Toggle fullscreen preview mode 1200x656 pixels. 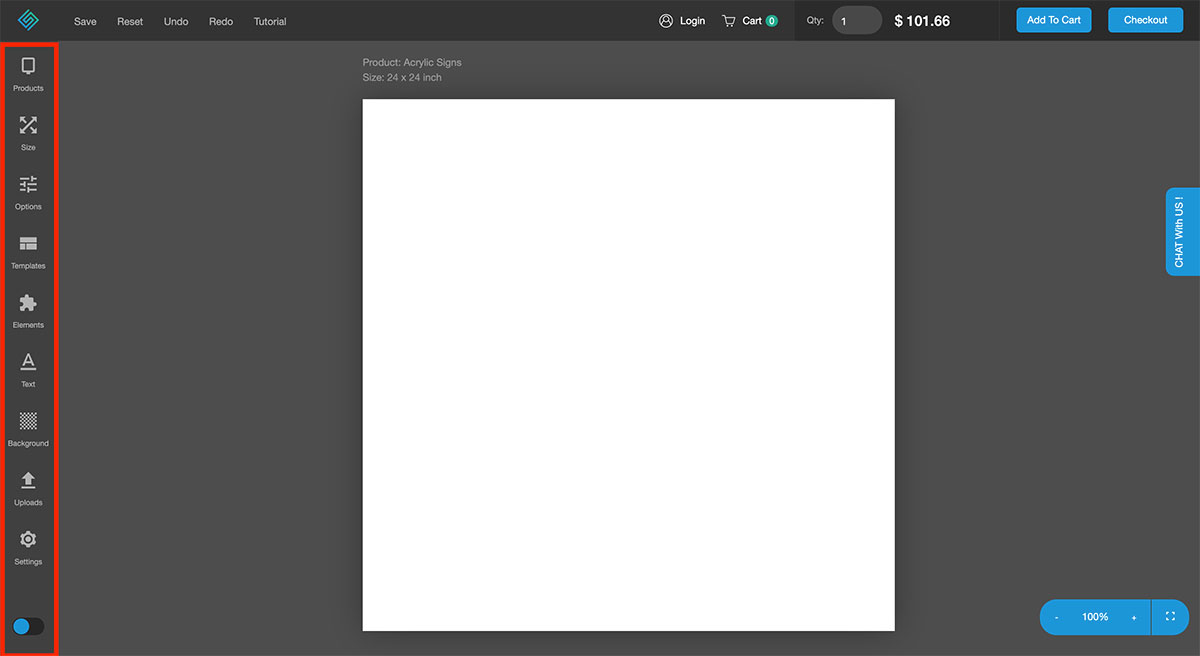click(x=1168, y=617)
